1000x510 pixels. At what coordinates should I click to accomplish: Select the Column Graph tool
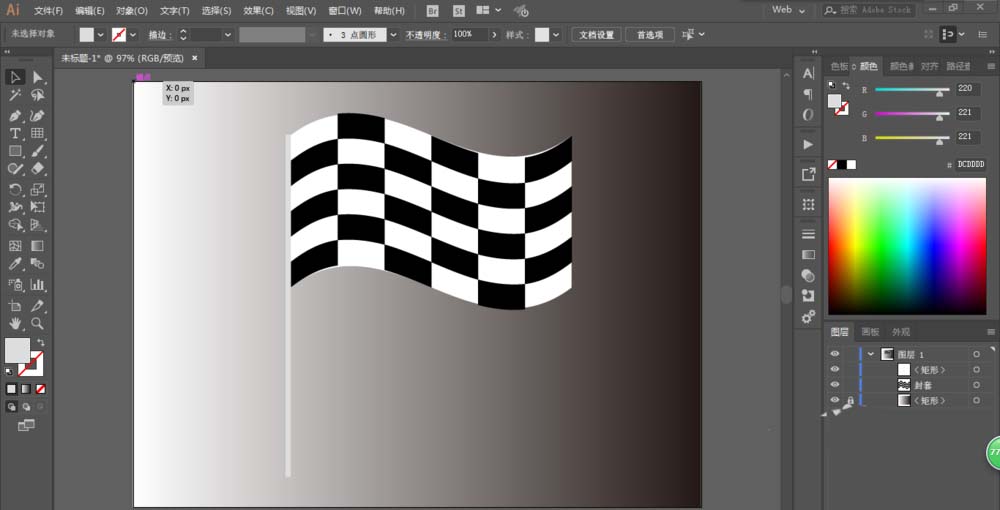38,284
